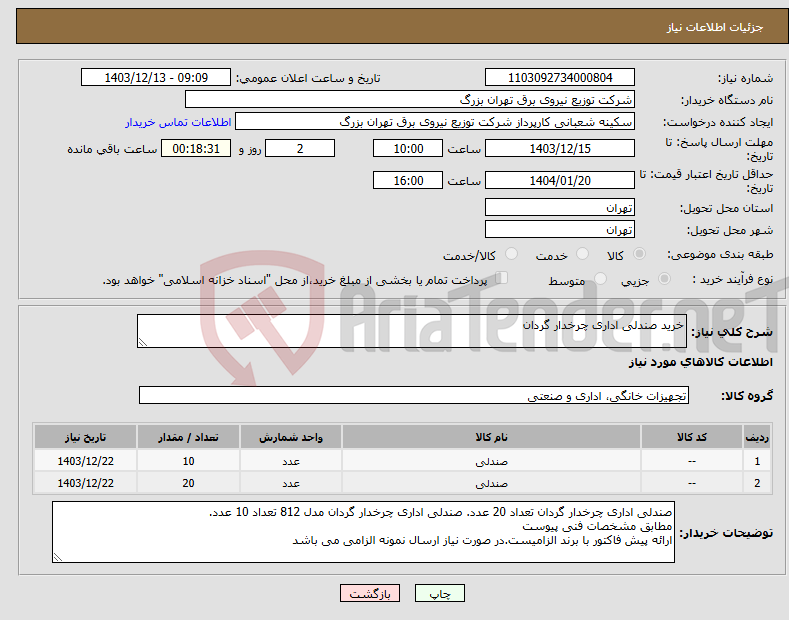This screenshot has height=620, width=789.
Task: Click the اطلاعات کالاهای مورد نیاز heading
Action: tap(700, 362)
